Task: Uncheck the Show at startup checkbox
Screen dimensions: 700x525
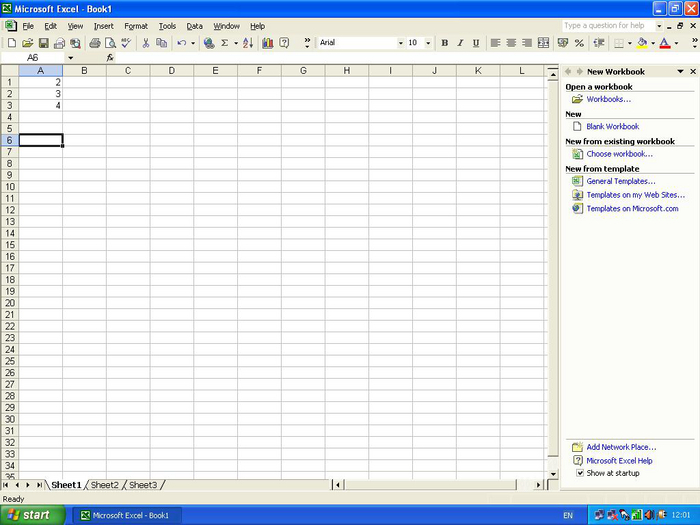Action: pos(580,474)
